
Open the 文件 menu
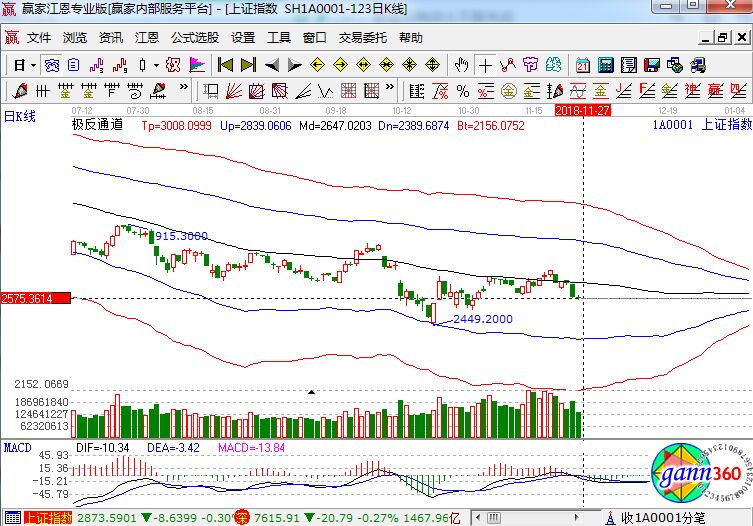tap(38, 38)
